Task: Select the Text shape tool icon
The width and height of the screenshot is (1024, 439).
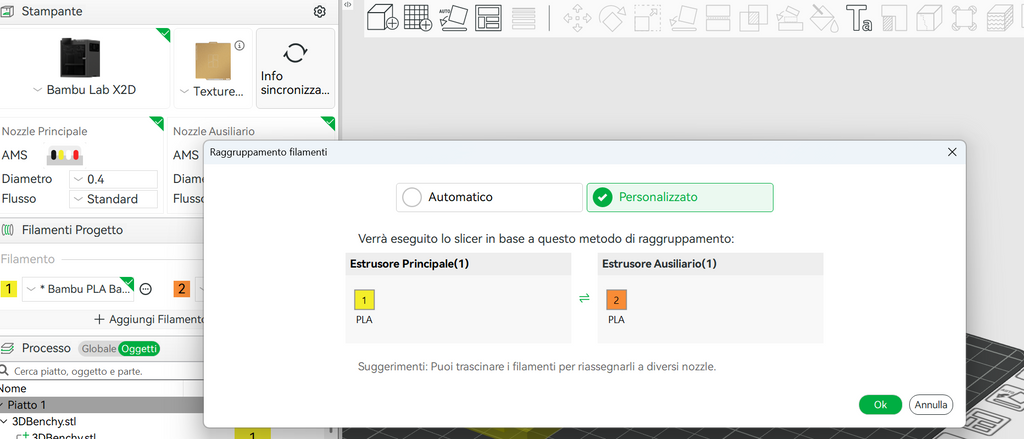Action: pos(859,18)
